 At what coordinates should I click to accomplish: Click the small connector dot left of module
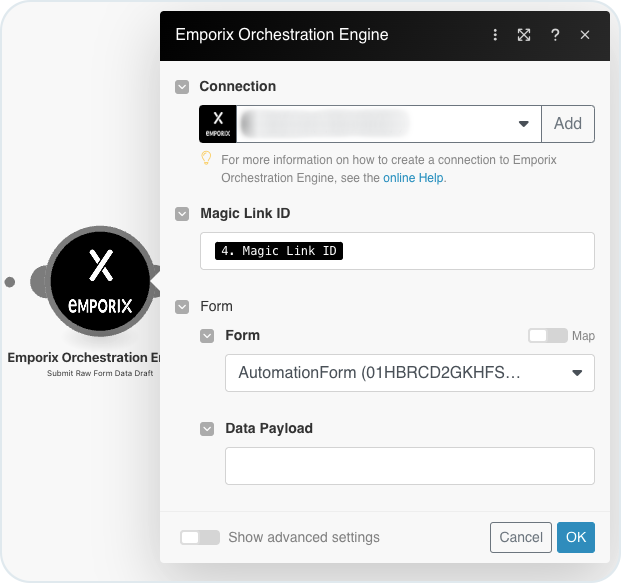coord(10,282)
